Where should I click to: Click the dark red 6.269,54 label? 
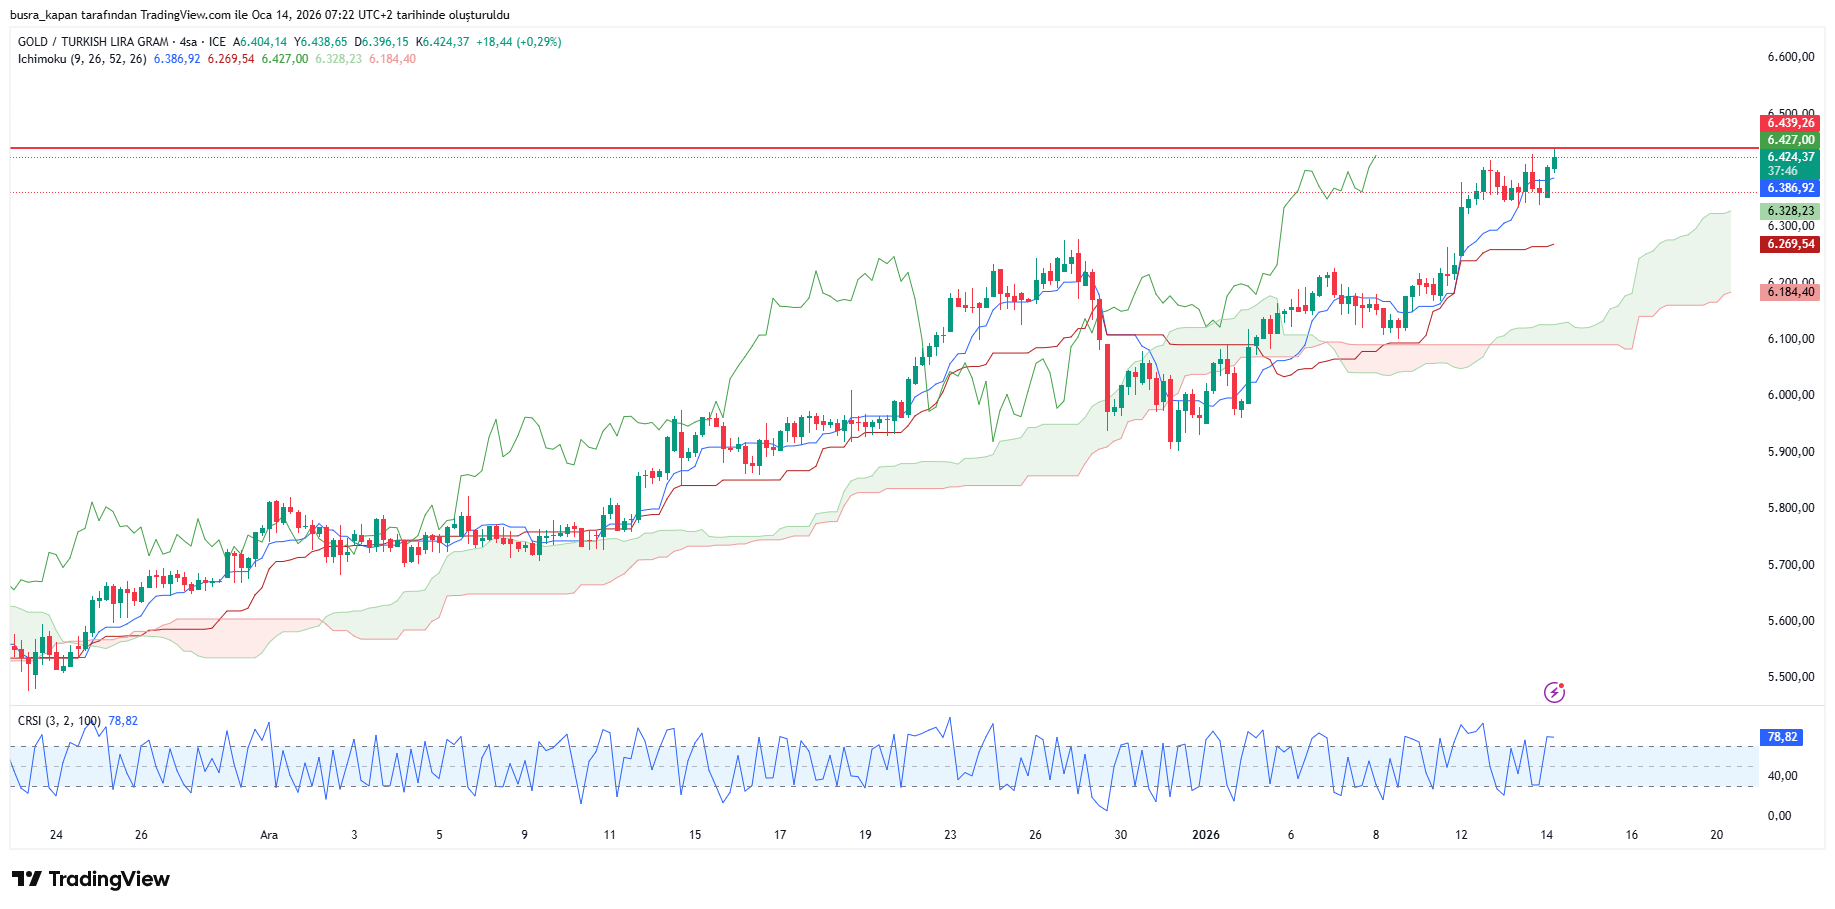[1789, 244]
